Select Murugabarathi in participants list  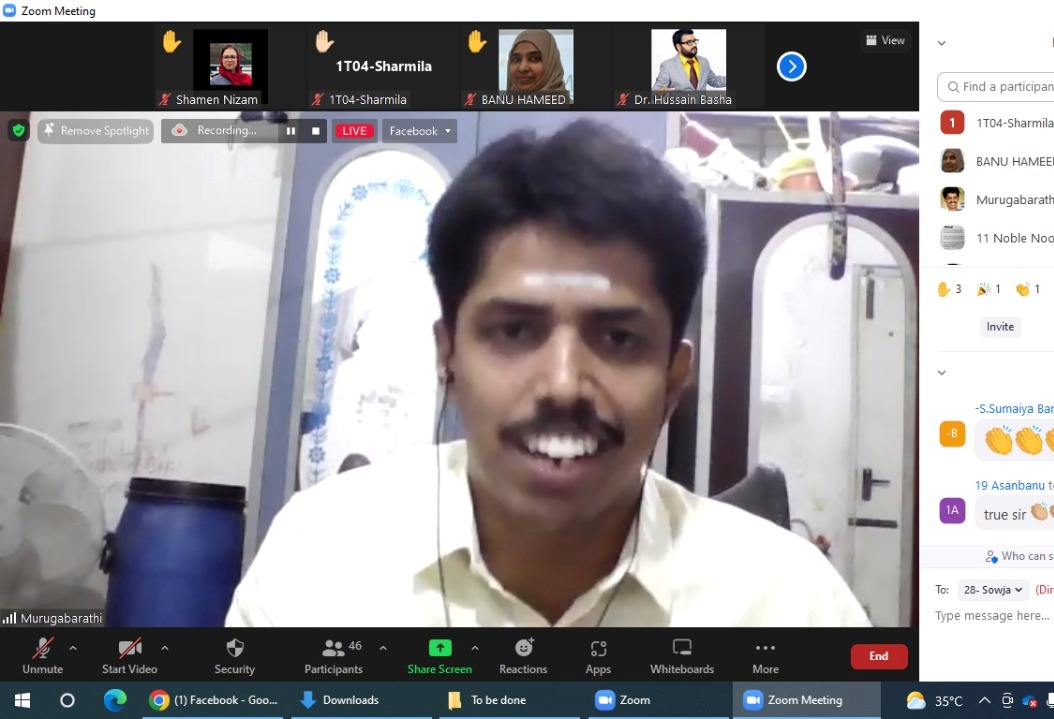point(996,200)
